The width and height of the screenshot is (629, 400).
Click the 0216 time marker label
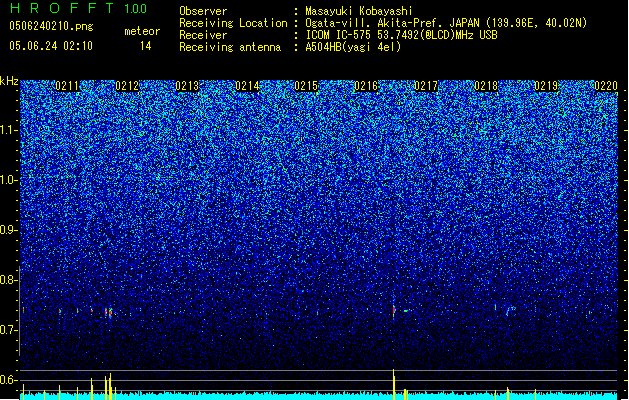tap(366, 86)
